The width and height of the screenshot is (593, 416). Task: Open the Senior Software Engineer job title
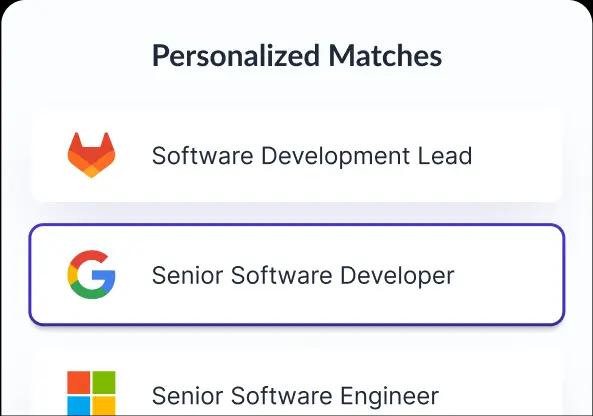(x=295, y=396)
